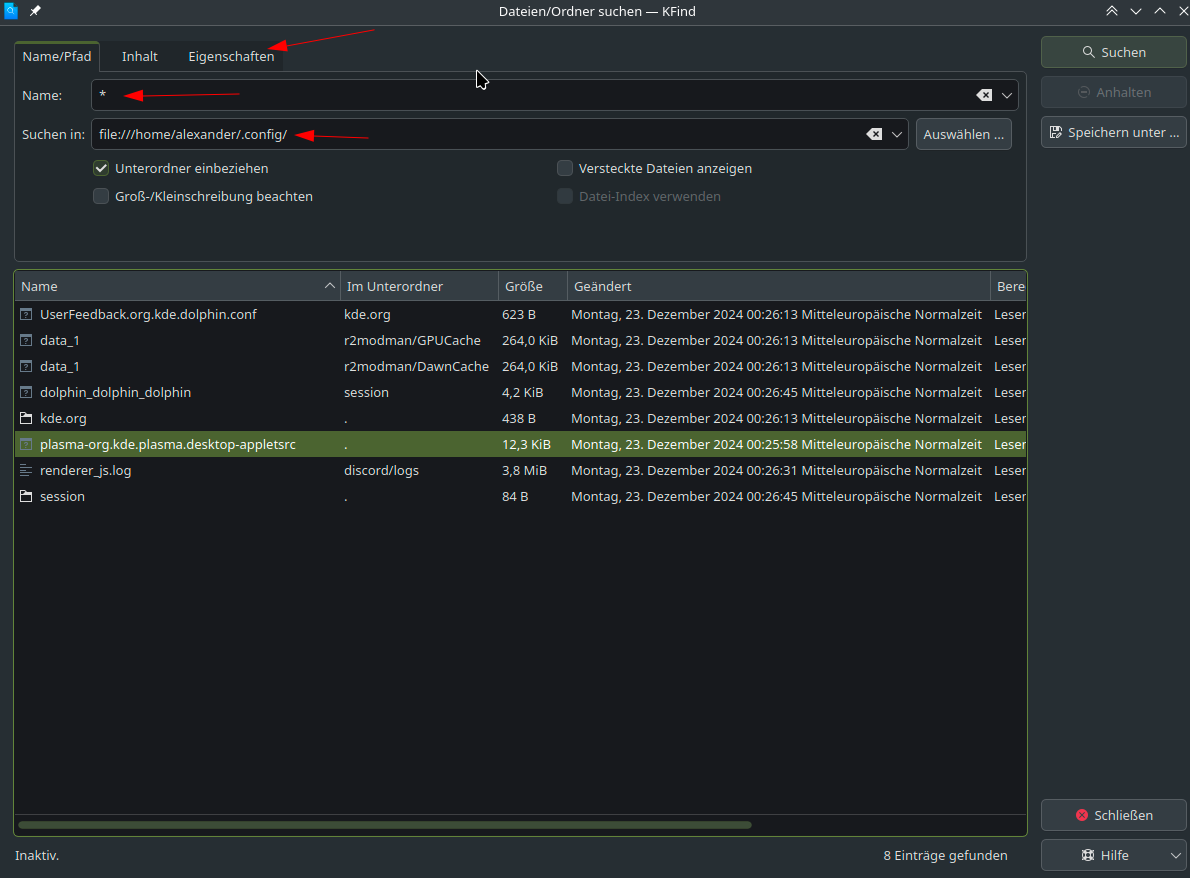Click folder icon of kde.org

point(26,418)
